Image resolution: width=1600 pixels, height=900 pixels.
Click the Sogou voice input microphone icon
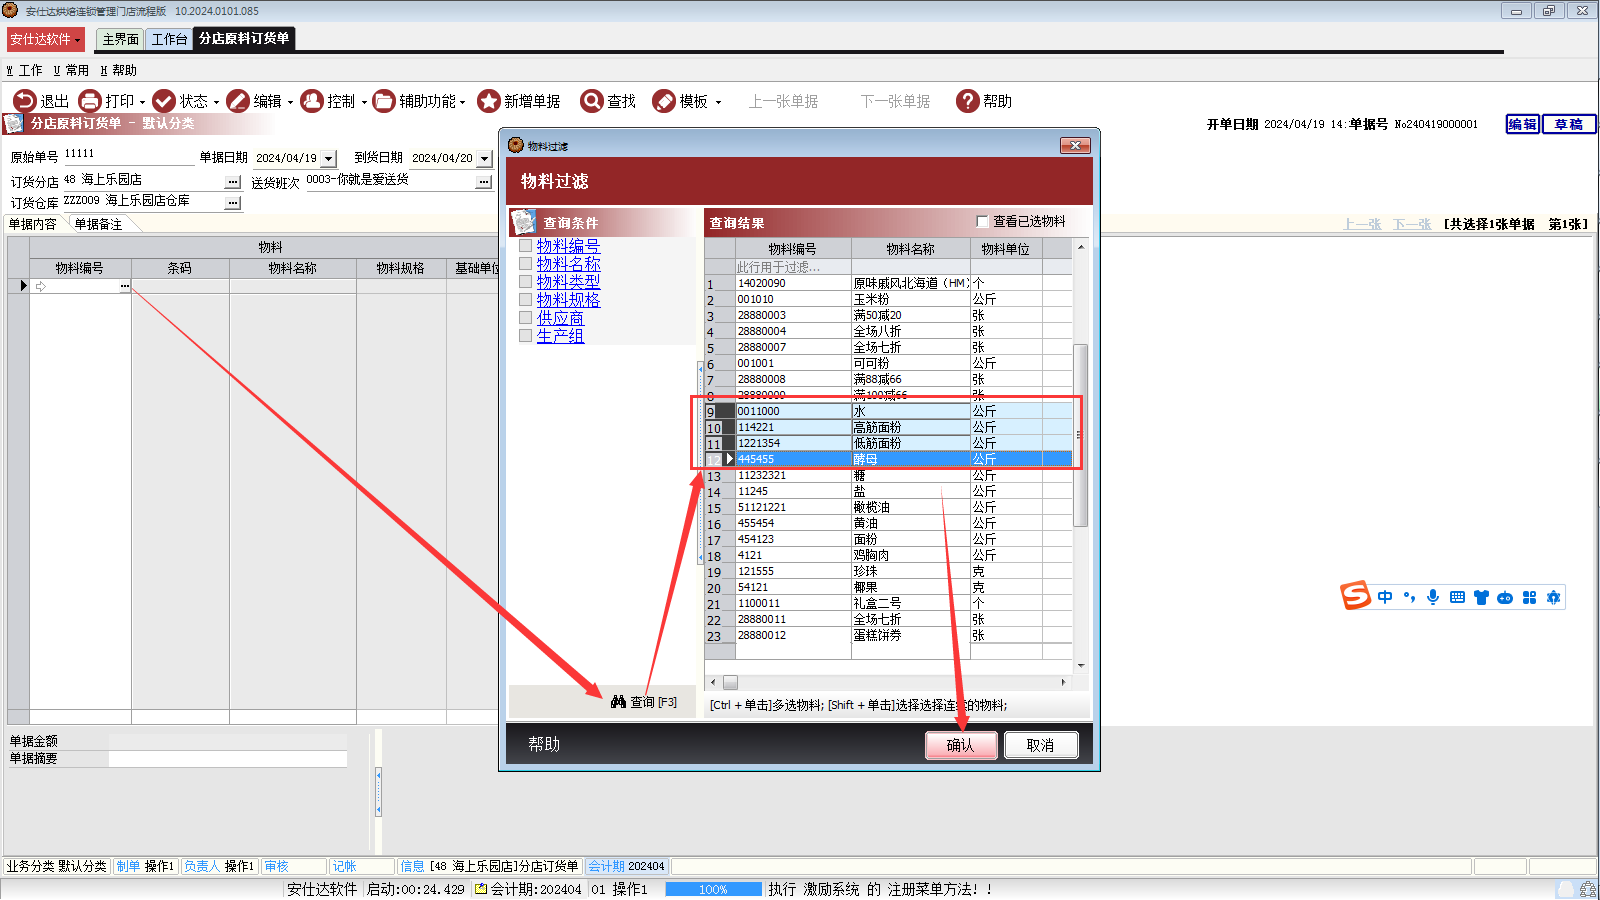coord(1433,597)
